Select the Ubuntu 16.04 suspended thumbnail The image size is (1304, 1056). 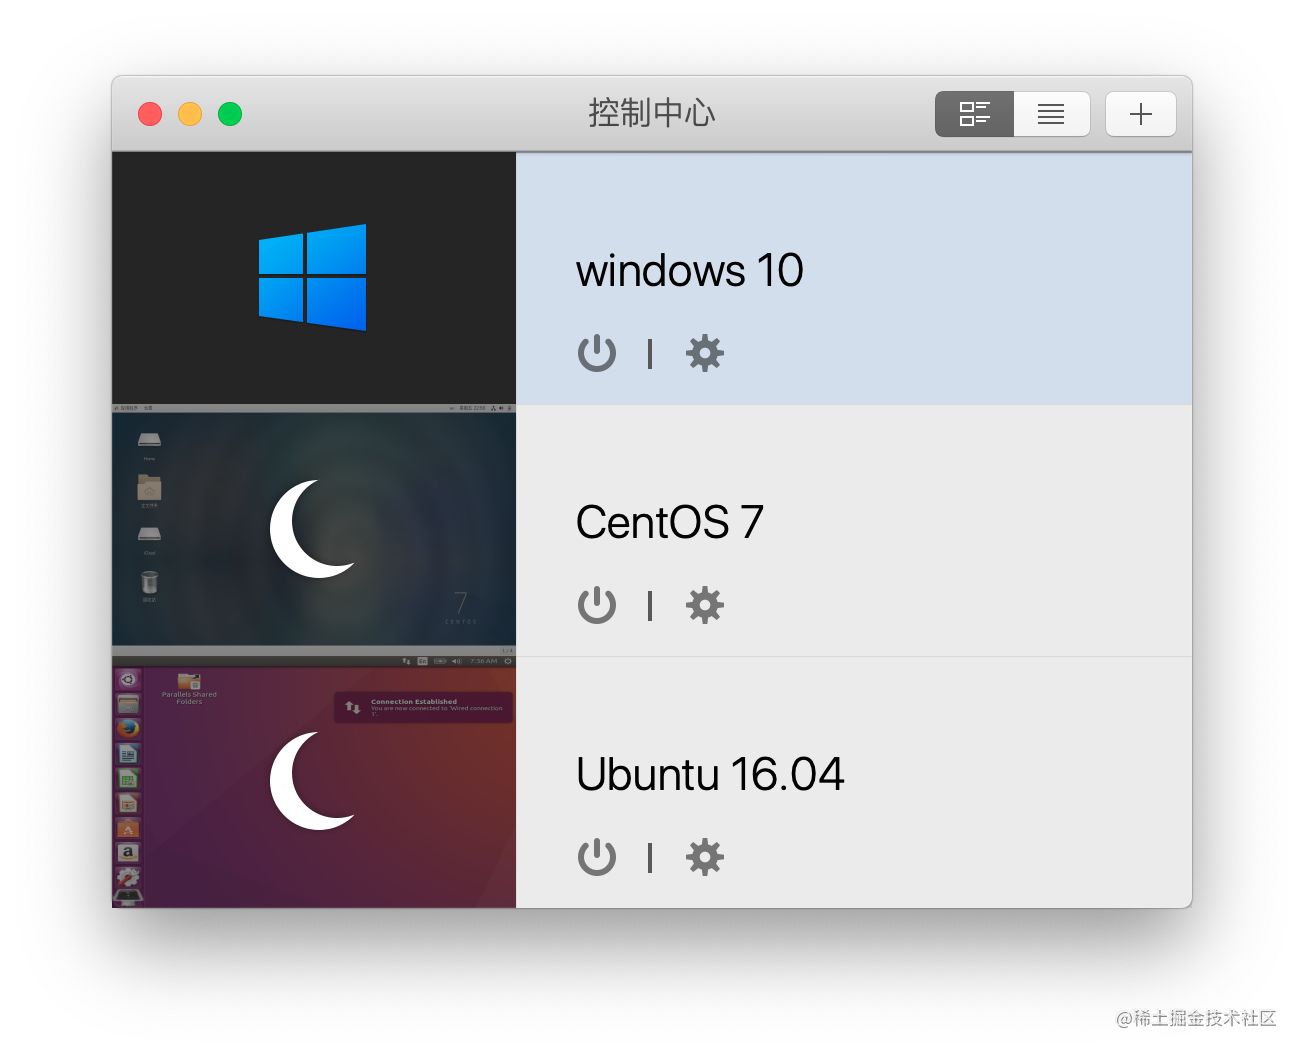click(314, 782)
